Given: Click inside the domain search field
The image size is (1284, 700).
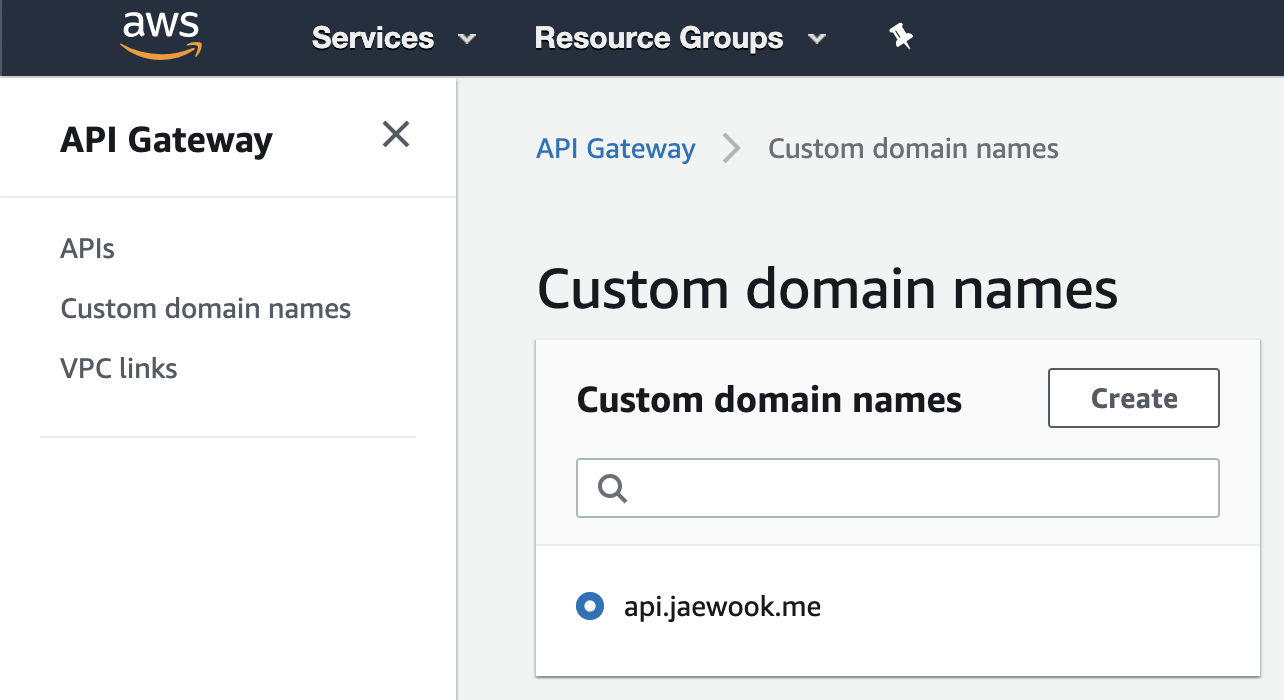Looking at the screenshot, I should [897, 488].
